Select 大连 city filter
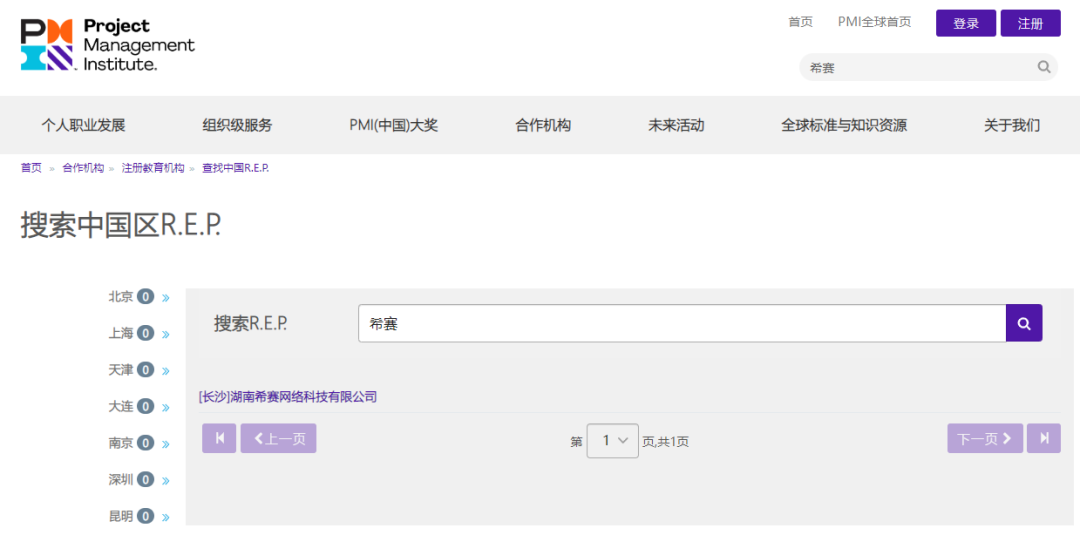1080x535 pixels. point(121,406)
